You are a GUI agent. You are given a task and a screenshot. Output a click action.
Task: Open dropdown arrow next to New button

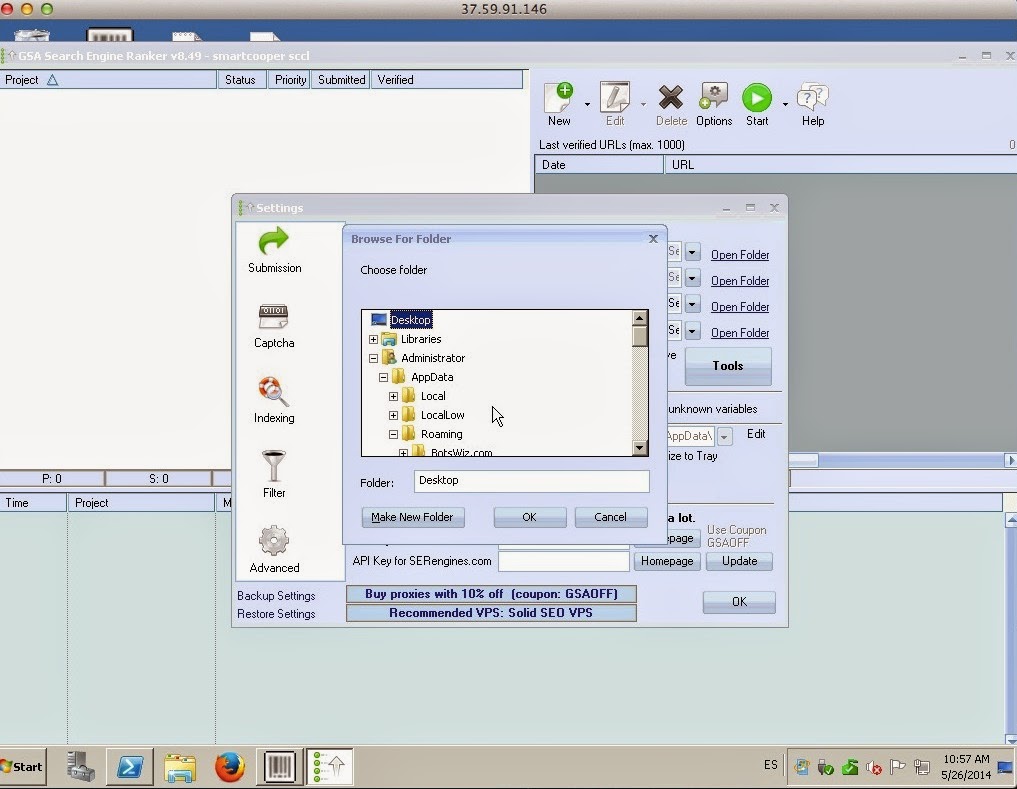pyautogui.click(x=587, y=104)
